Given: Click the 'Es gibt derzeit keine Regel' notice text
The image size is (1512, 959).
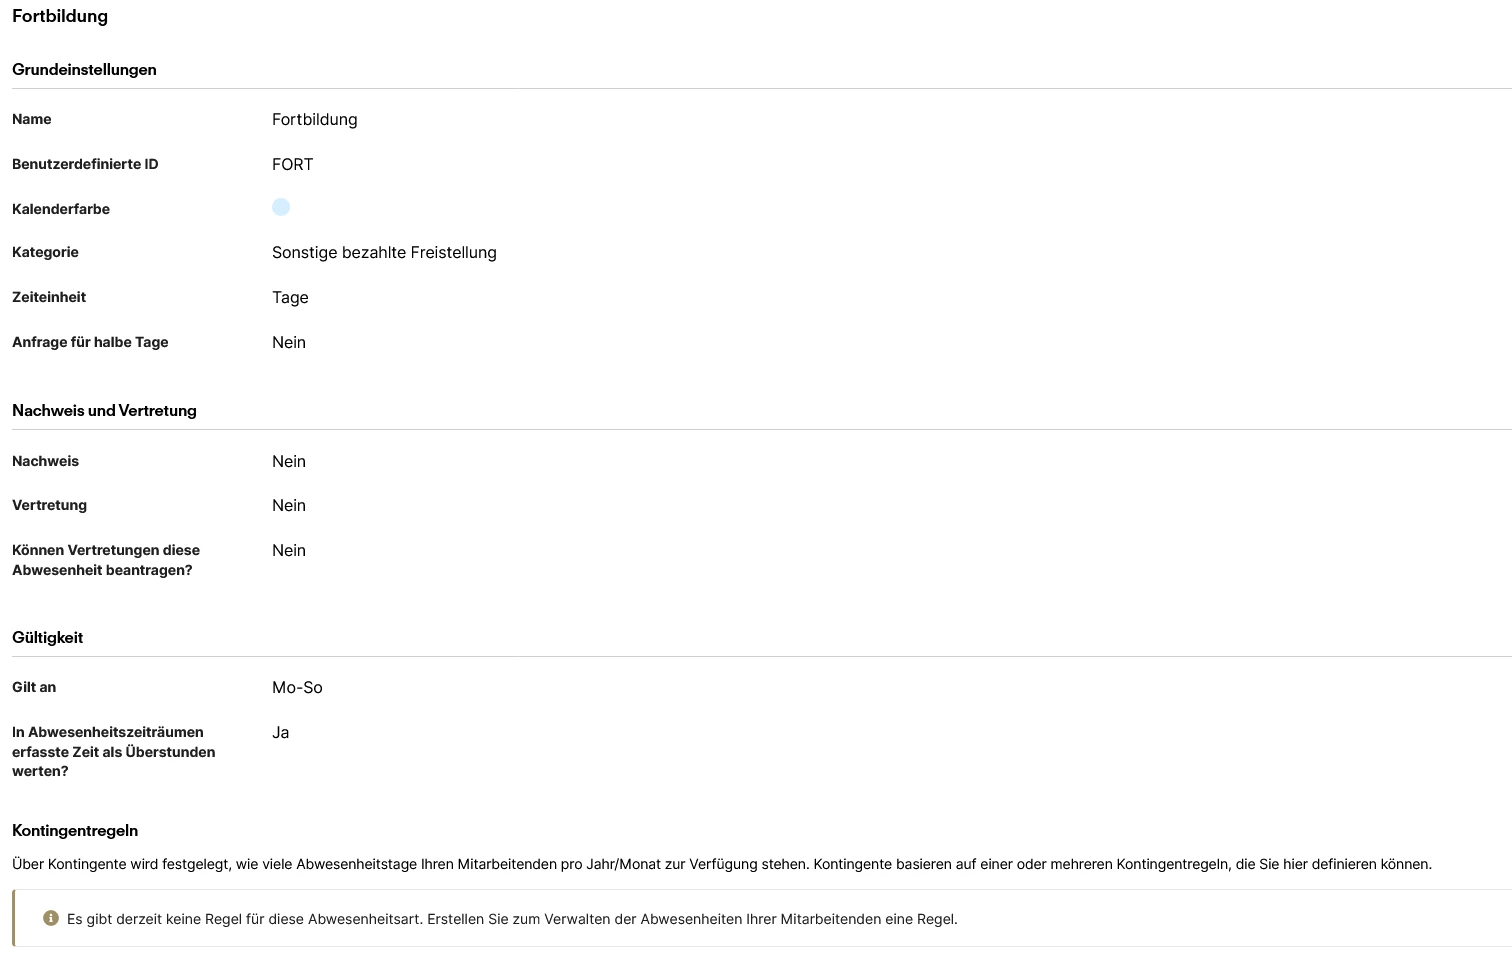Looking at the screenshot, I should (x=512, y=919).
